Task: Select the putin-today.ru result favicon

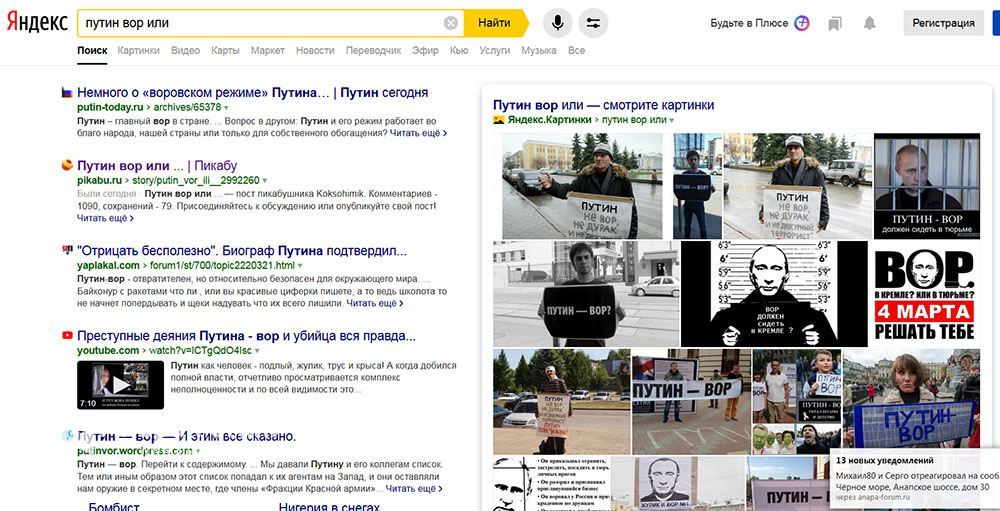Action: click(x=67, y=93)
